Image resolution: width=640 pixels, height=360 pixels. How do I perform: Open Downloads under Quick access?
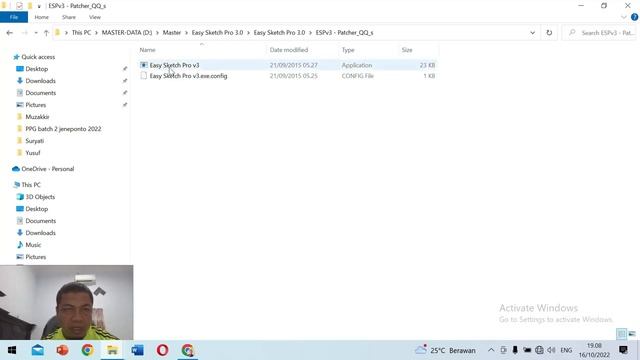click(40, 81)
